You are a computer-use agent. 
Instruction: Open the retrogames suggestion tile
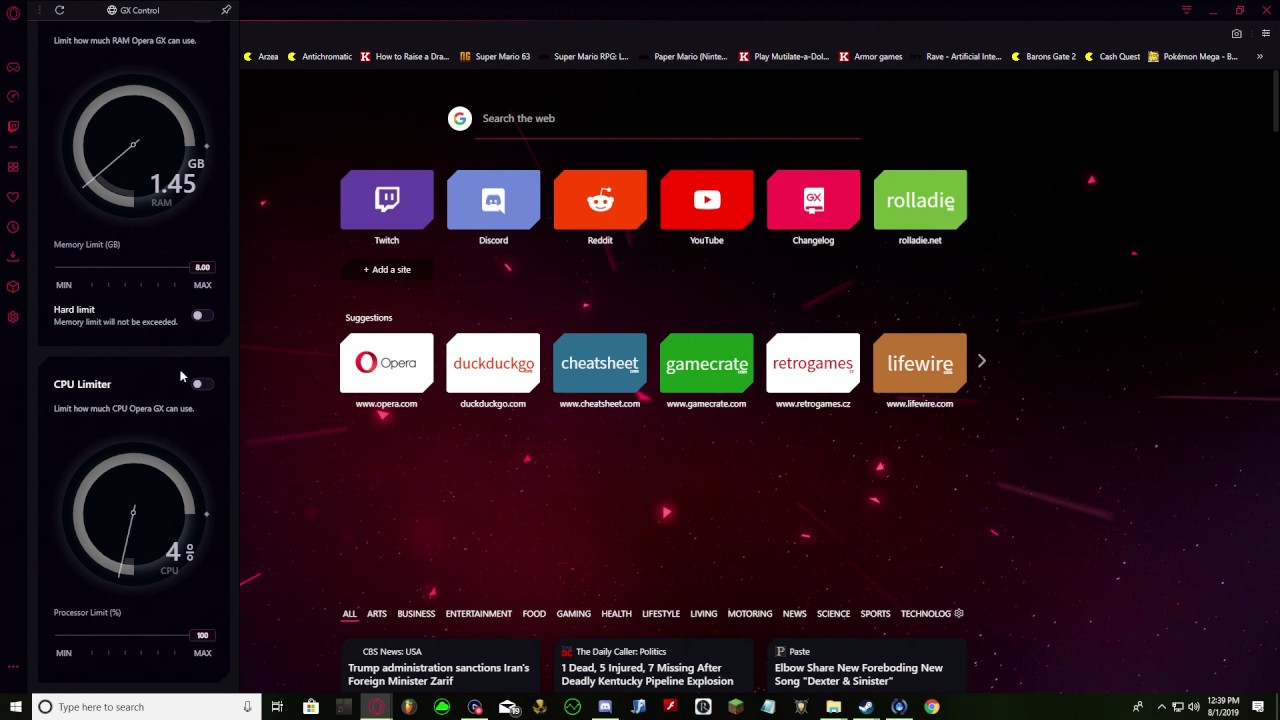point(813,363)
